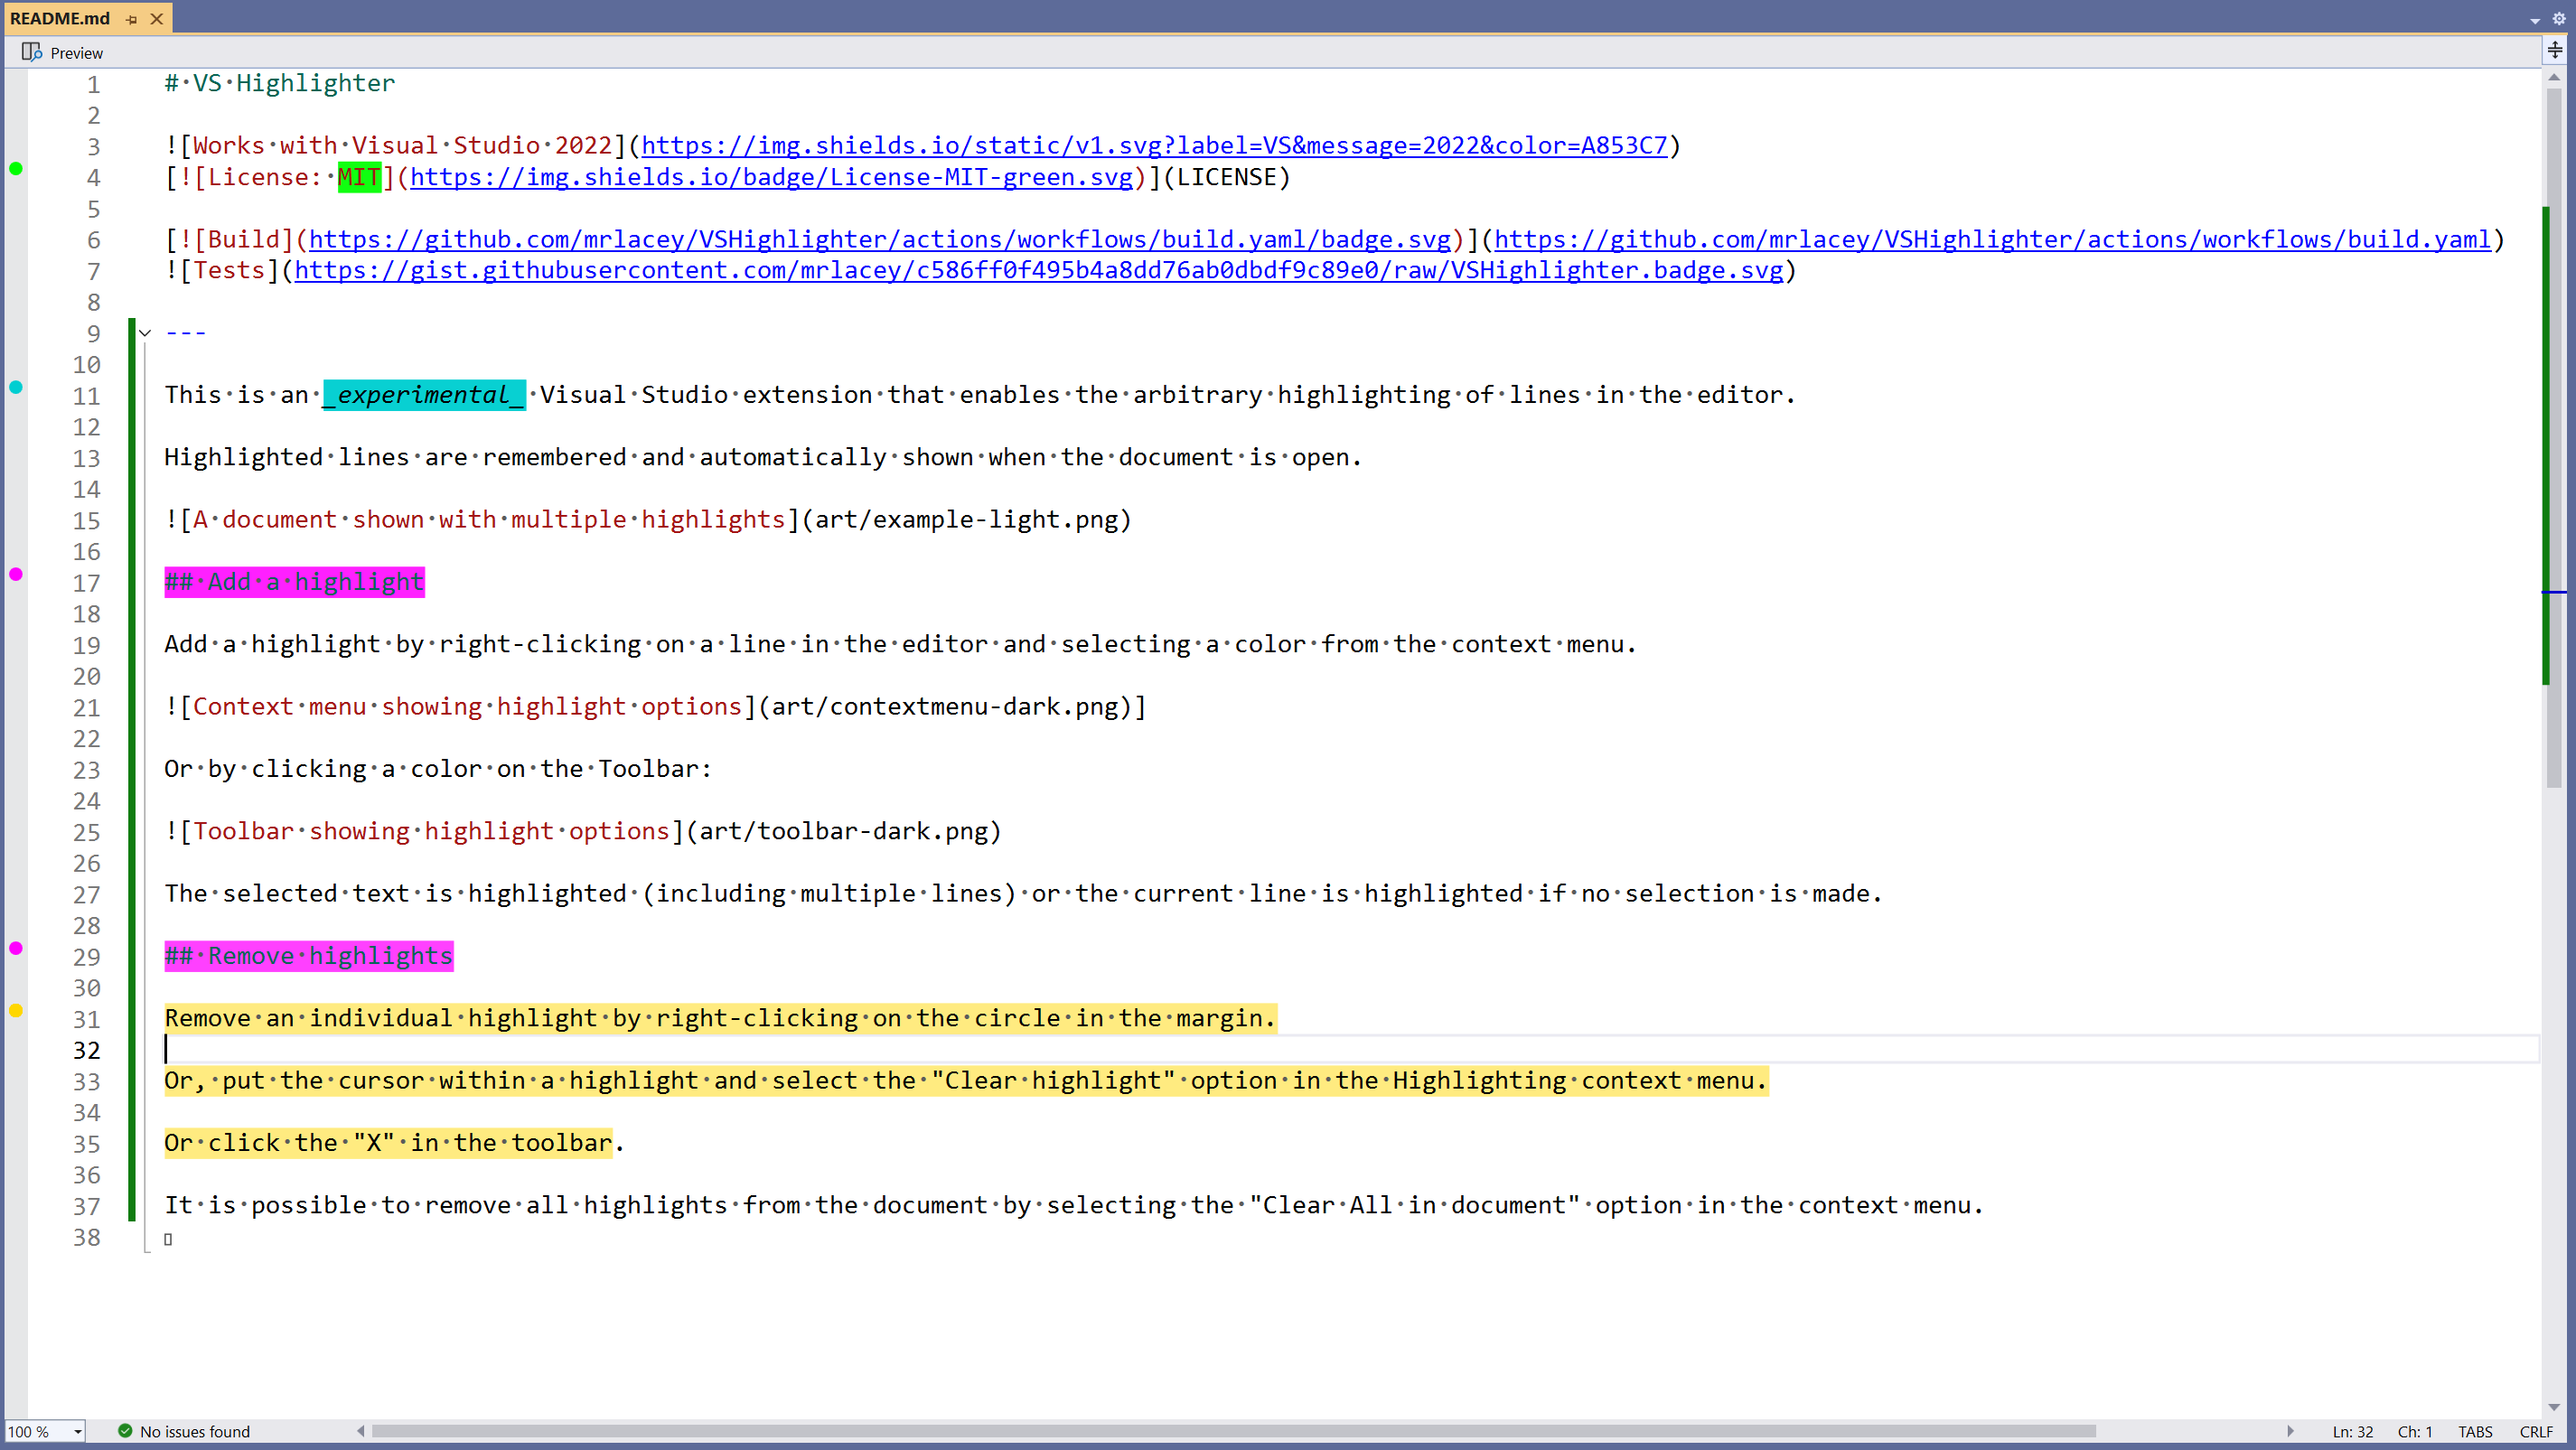The width and height of the screenshot is (2576, 1450).
Task: Click the Preview button label
Action: (x=76, y=53)
